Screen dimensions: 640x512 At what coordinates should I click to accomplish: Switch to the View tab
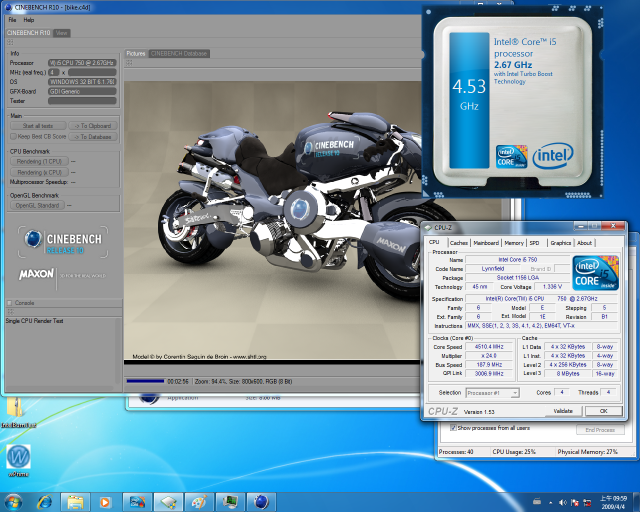pos(61,33)
